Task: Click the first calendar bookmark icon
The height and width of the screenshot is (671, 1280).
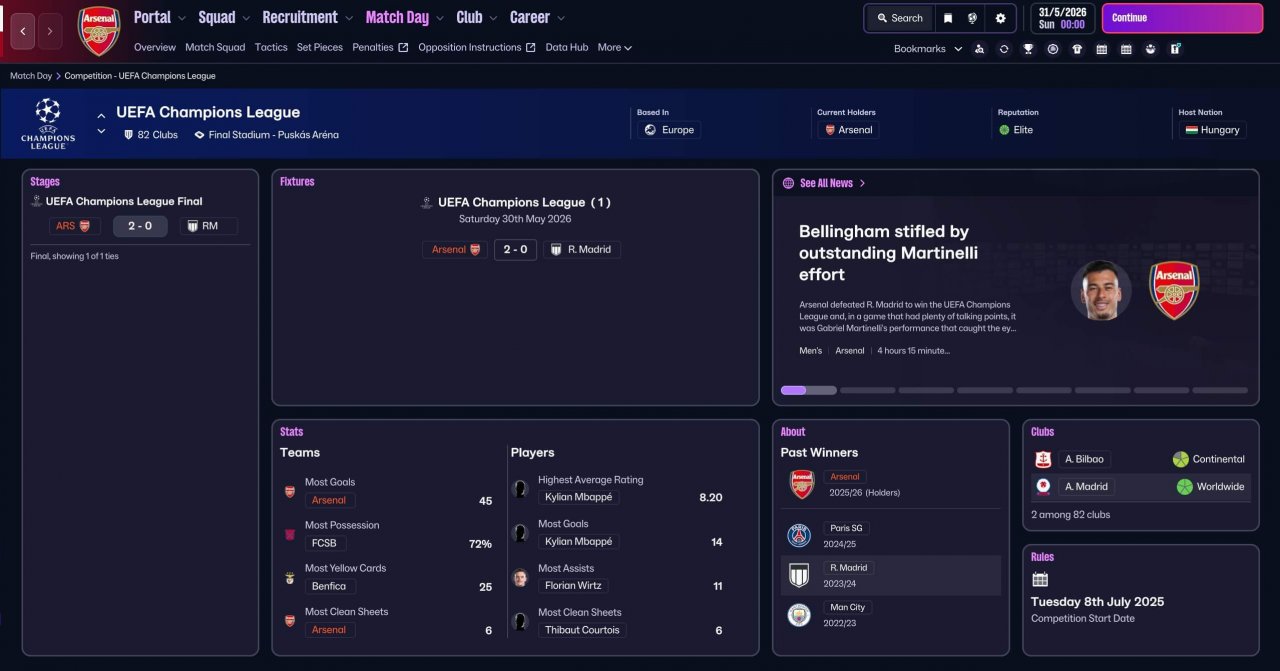Action: click(x=1102, y=49)
